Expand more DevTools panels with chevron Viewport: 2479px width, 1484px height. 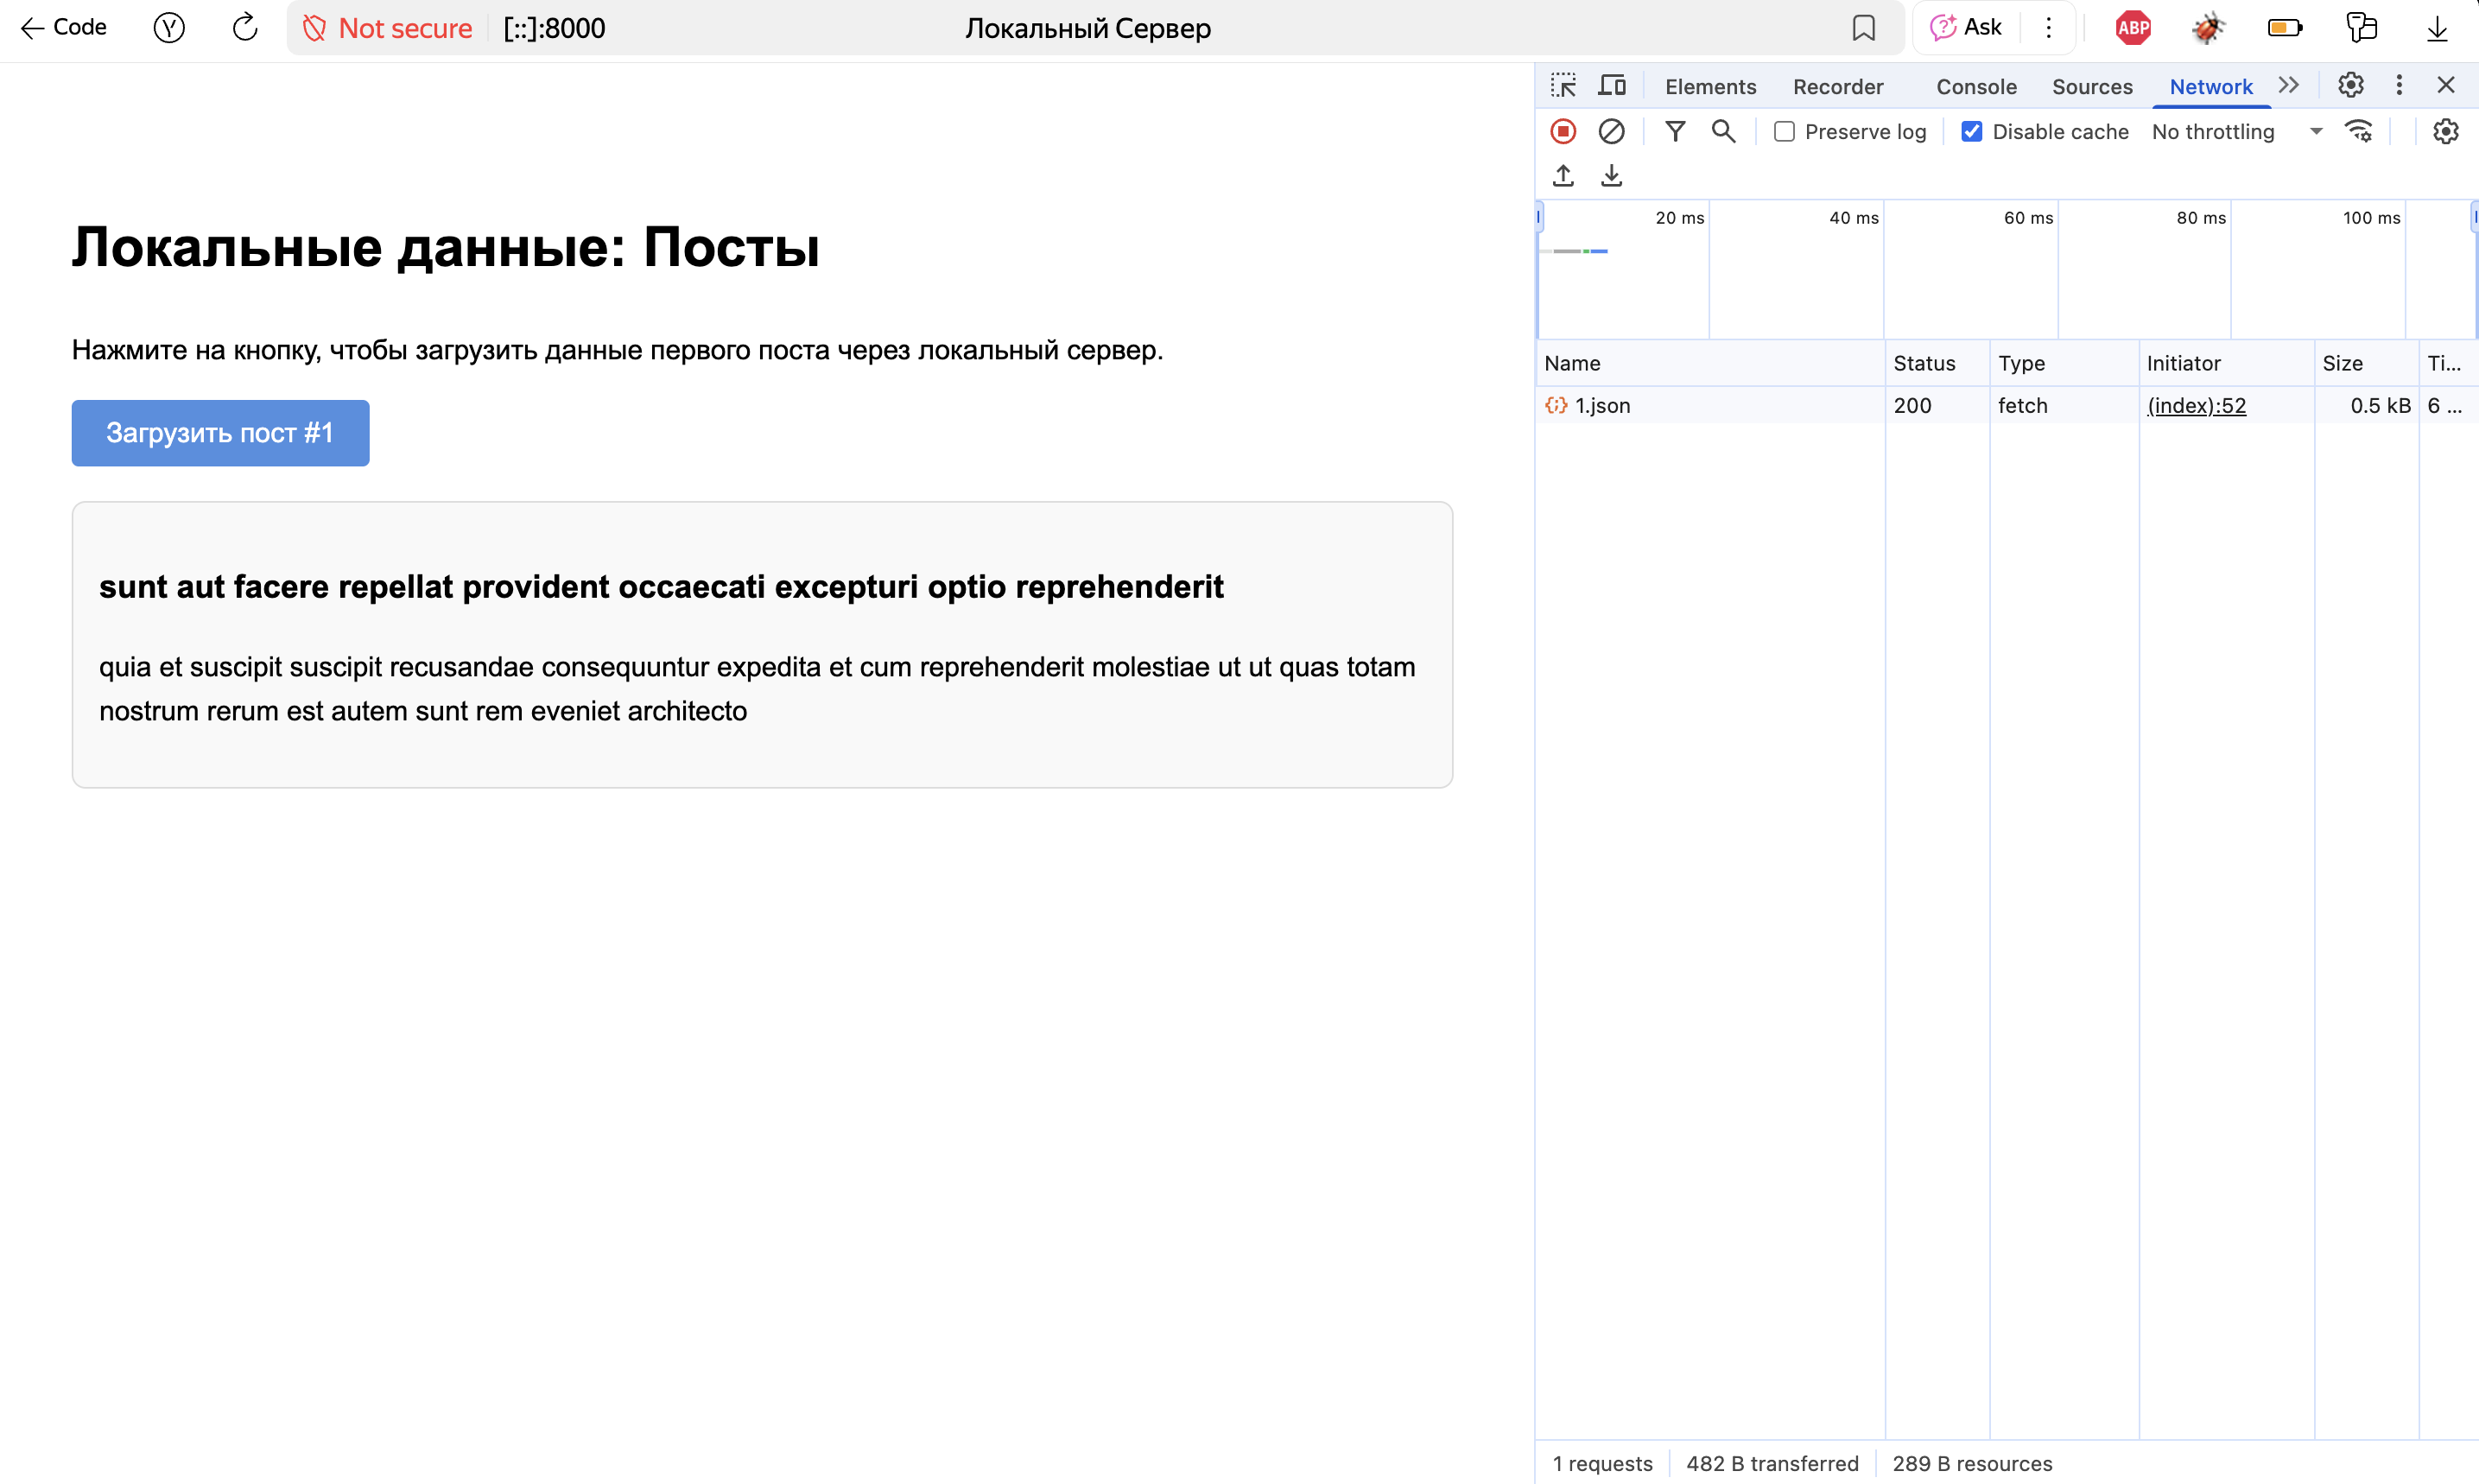point(2290,85)
